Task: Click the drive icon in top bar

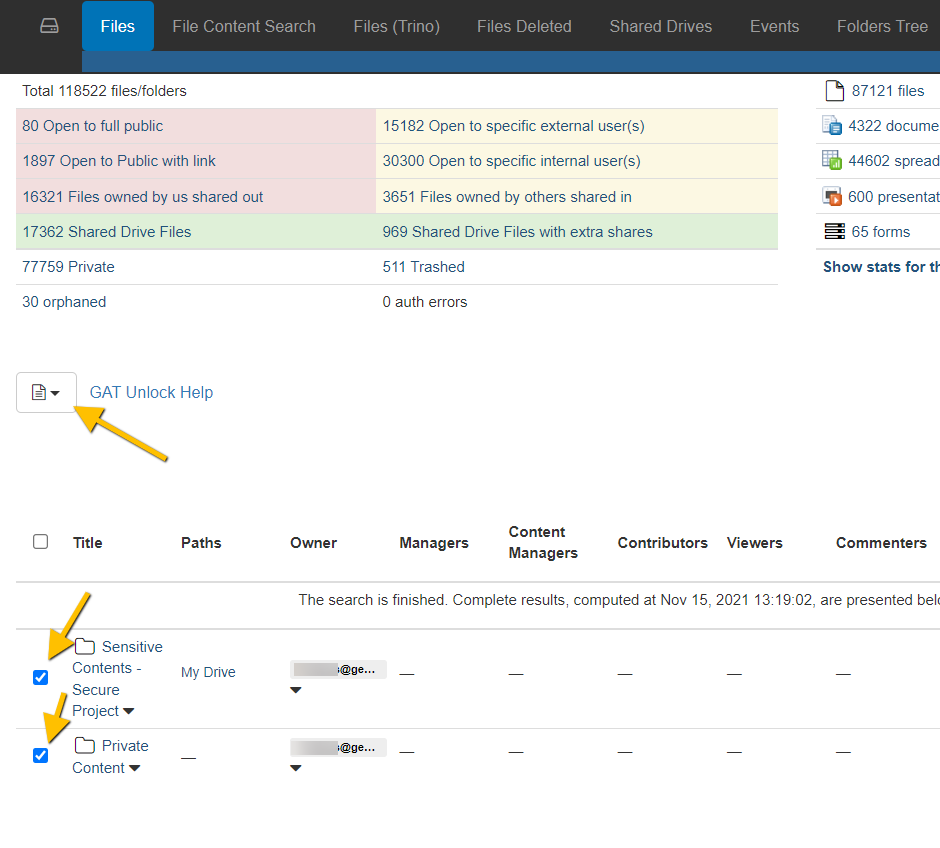Action: [49, 26]
